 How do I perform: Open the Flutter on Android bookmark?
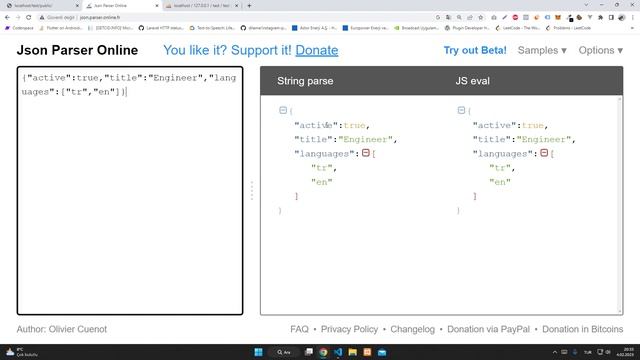pyautogui.click(x=61, y=28)
